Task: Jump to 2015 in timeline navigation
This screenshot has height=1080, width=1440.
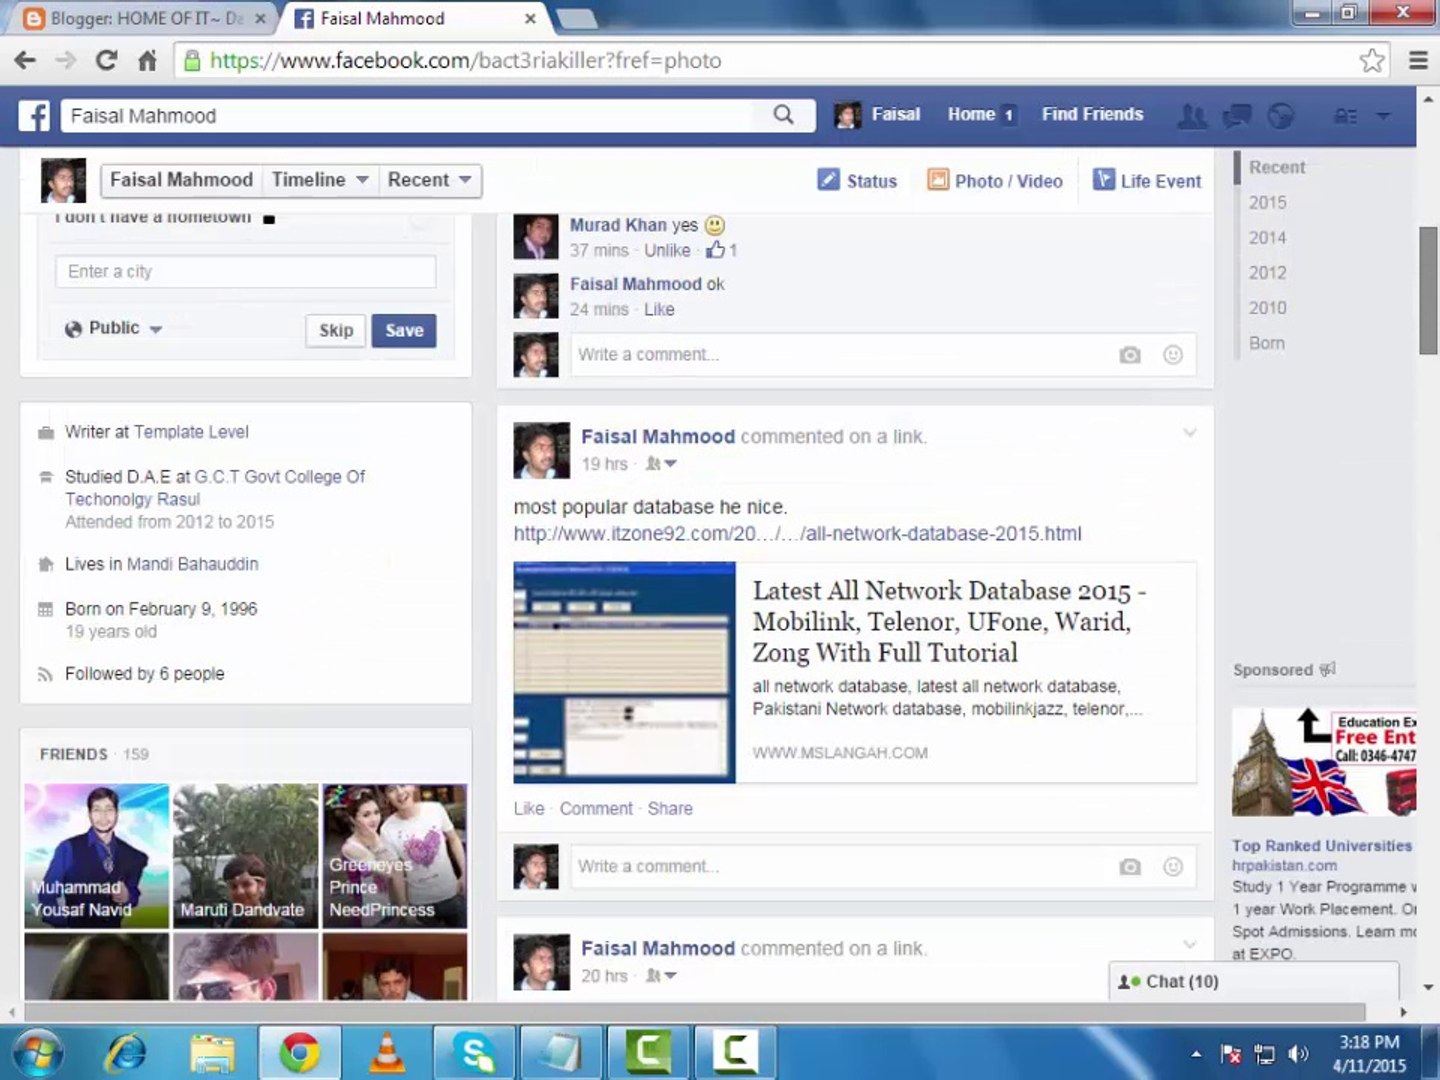Action: (x=1267, y=203)
